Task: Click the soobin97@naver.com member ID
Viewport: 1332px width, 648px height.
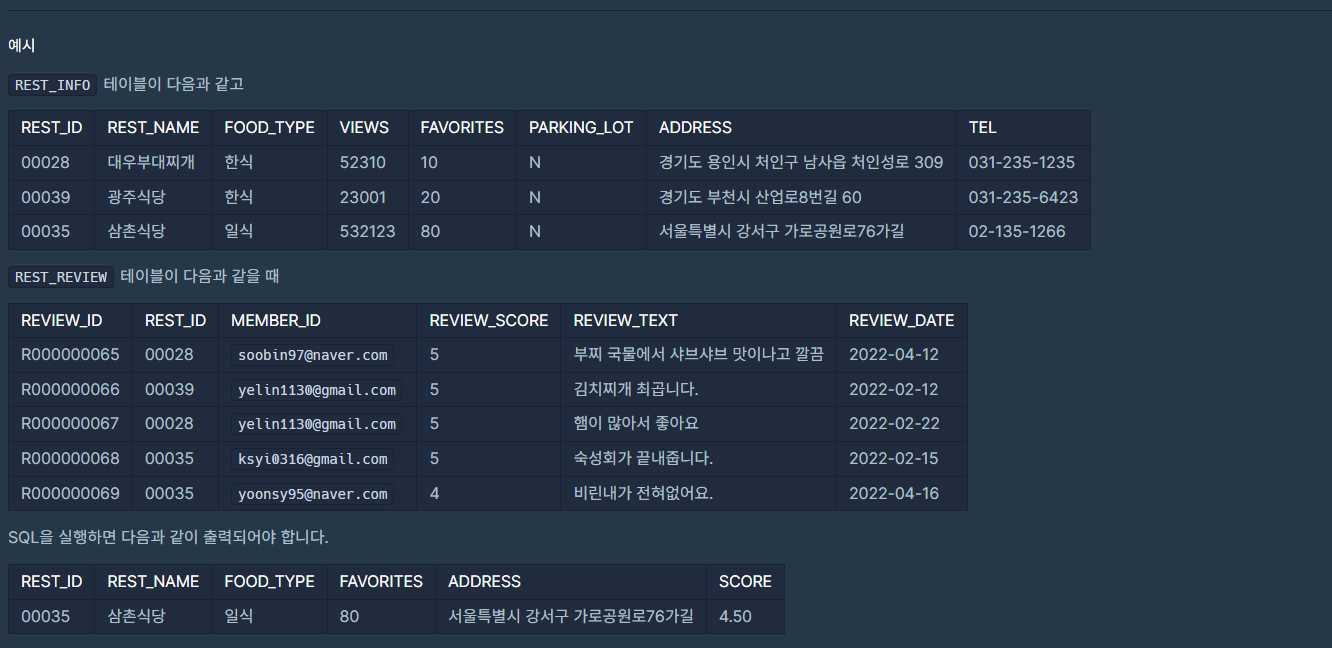Action: pos(312,355)
